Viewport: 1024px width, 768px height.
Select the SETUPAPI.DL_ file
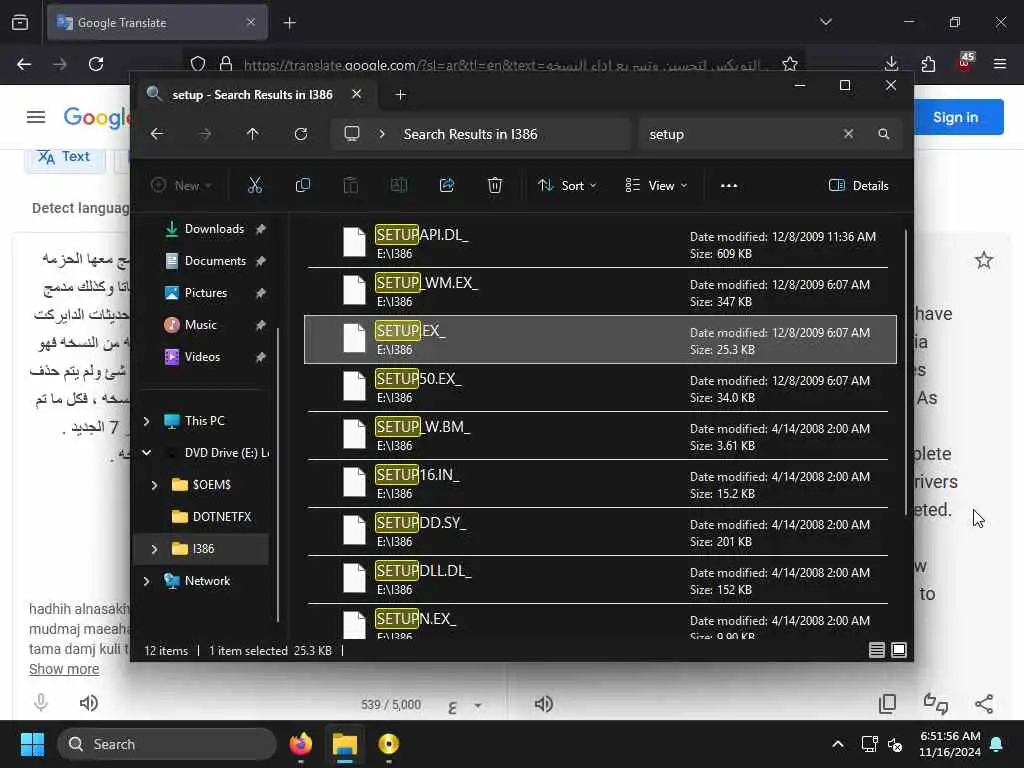pos(600,244)
